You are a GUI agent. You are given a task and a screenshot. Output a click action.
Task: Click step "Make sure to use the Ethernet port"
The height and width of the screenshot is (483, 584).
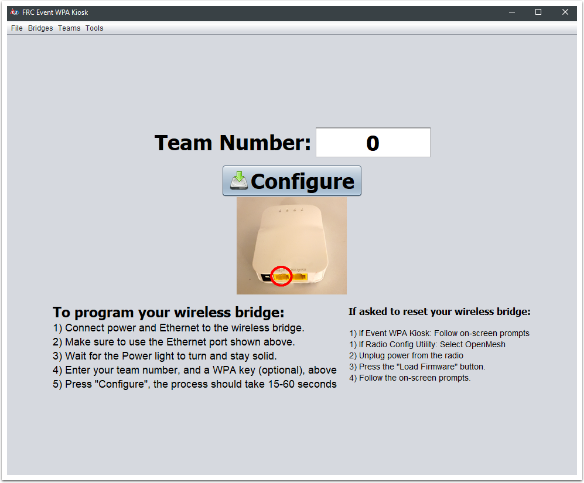click(174, 342)
